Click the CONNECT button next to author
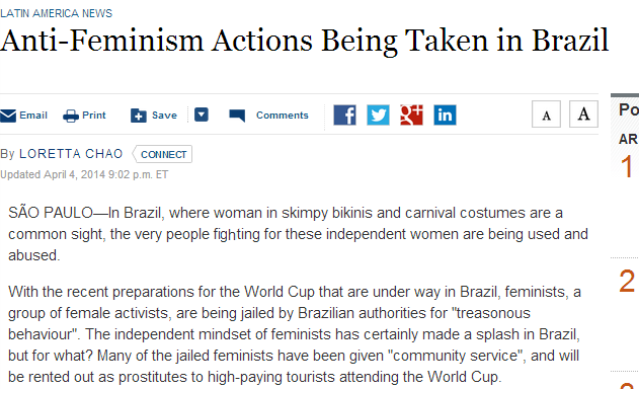This screenshot has height=394, width=639. pyautogui.click(x=163, y=154)
